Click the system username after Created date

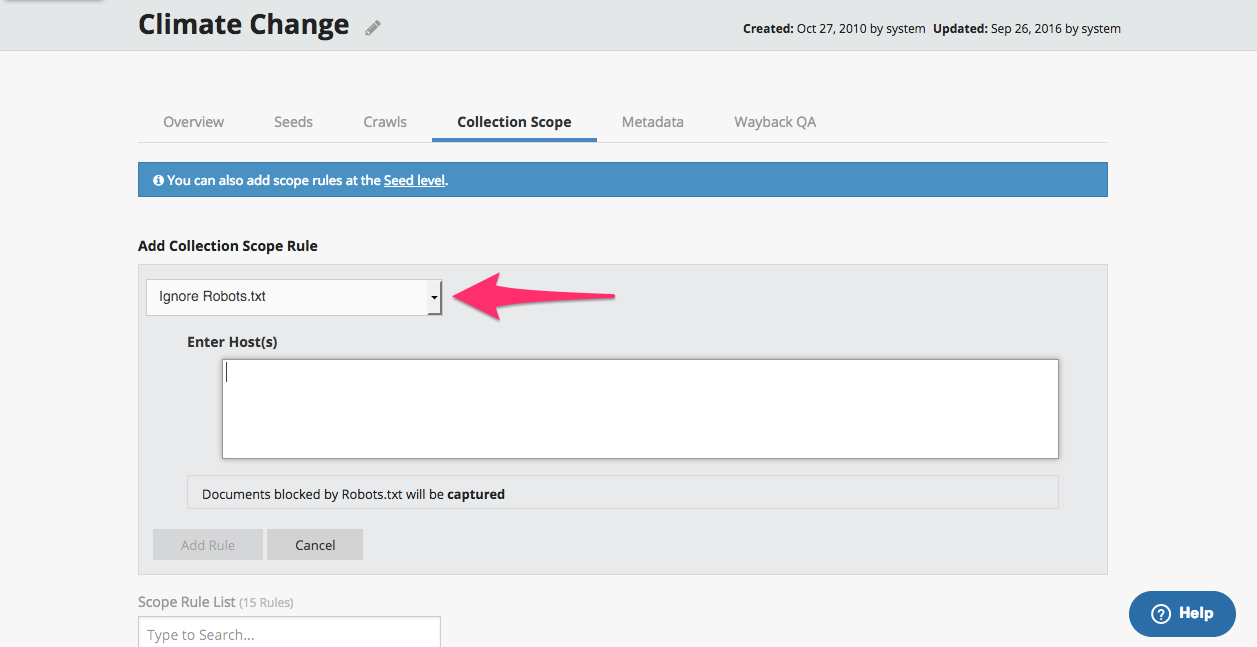(906, 29)
